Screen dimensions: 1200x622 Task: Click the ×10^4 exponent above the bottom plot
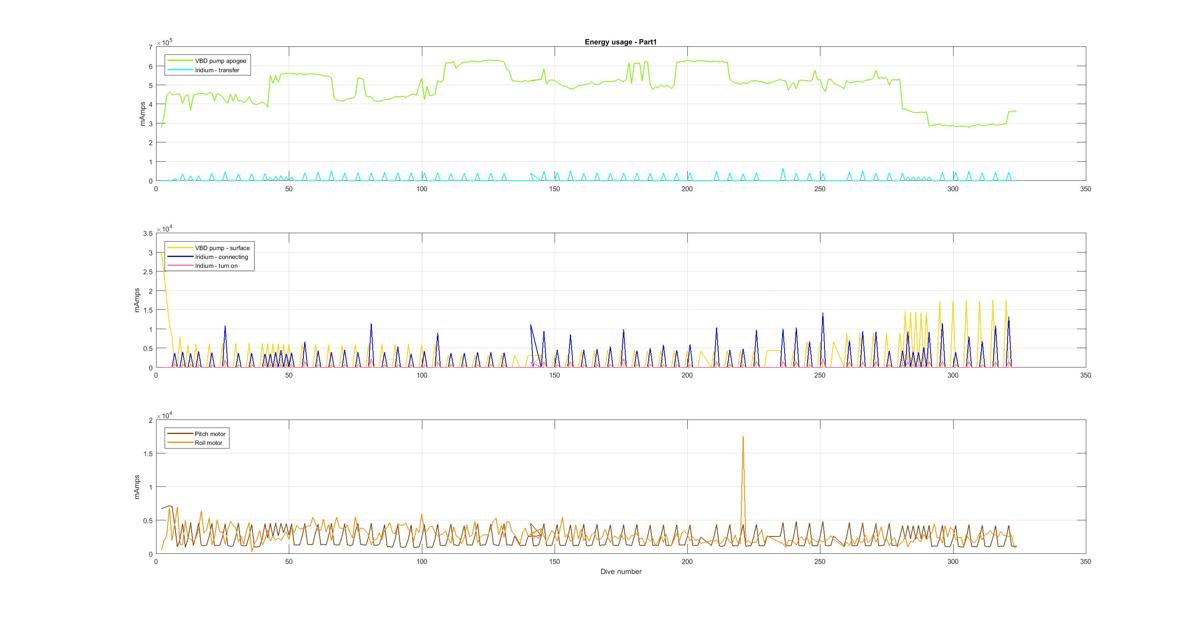point(166,415)
